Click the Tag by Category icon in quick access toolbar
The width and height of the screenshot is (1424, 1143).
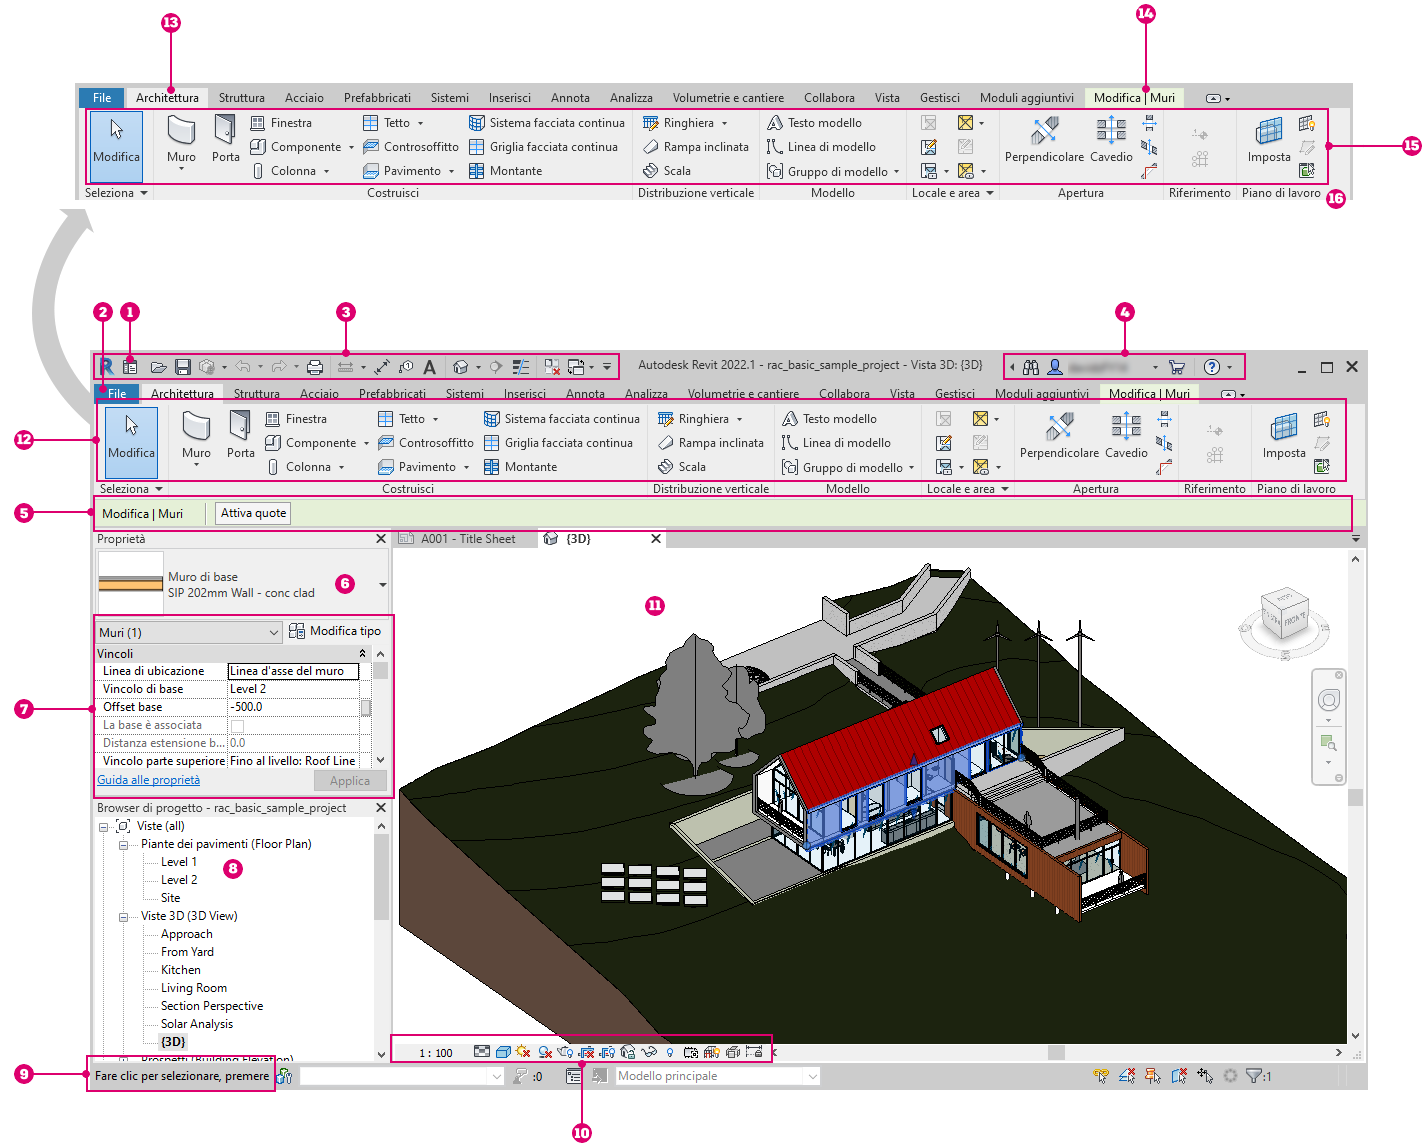coord(406,367)
